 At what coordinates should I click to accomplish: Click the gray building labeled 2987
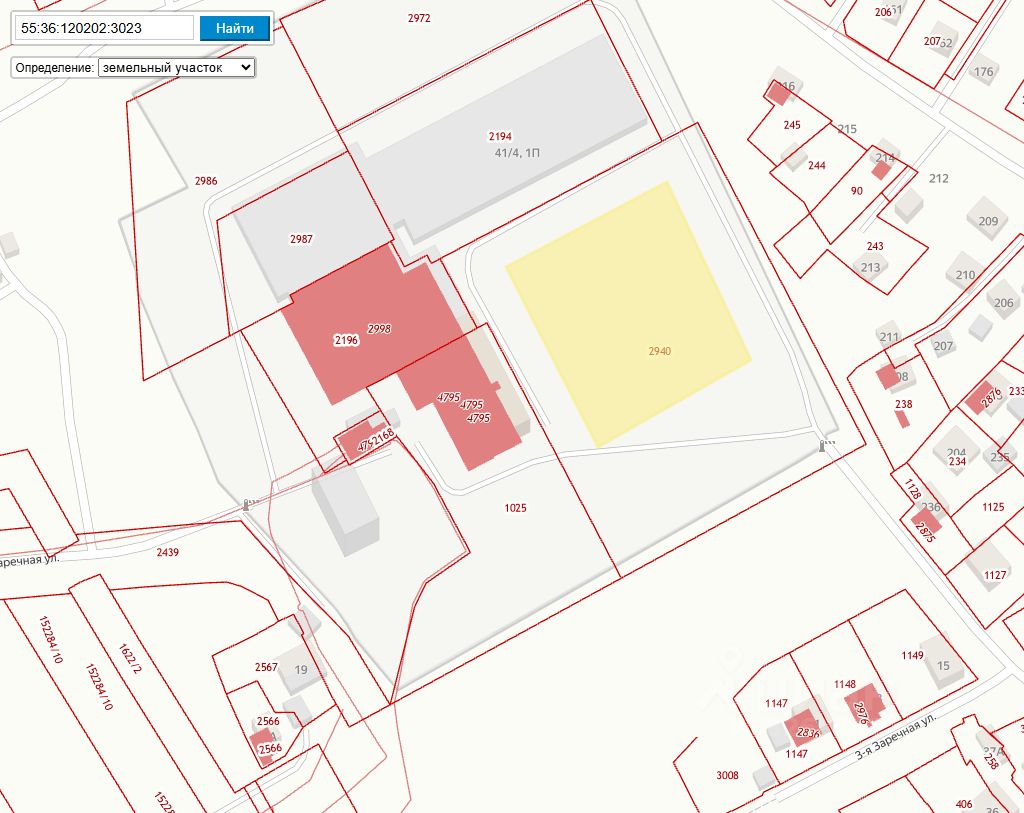pos(300,240)
